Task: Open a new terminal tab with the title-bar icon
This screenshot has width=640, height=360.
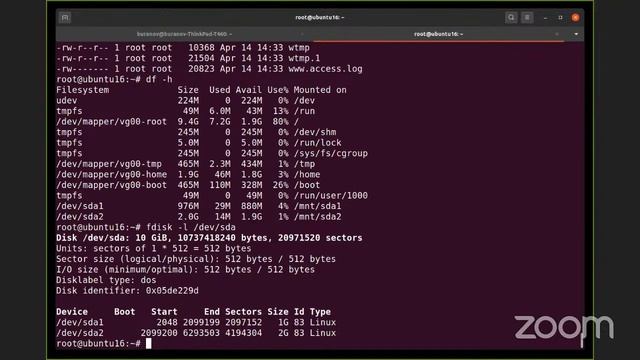Action: tap(65, 18)
